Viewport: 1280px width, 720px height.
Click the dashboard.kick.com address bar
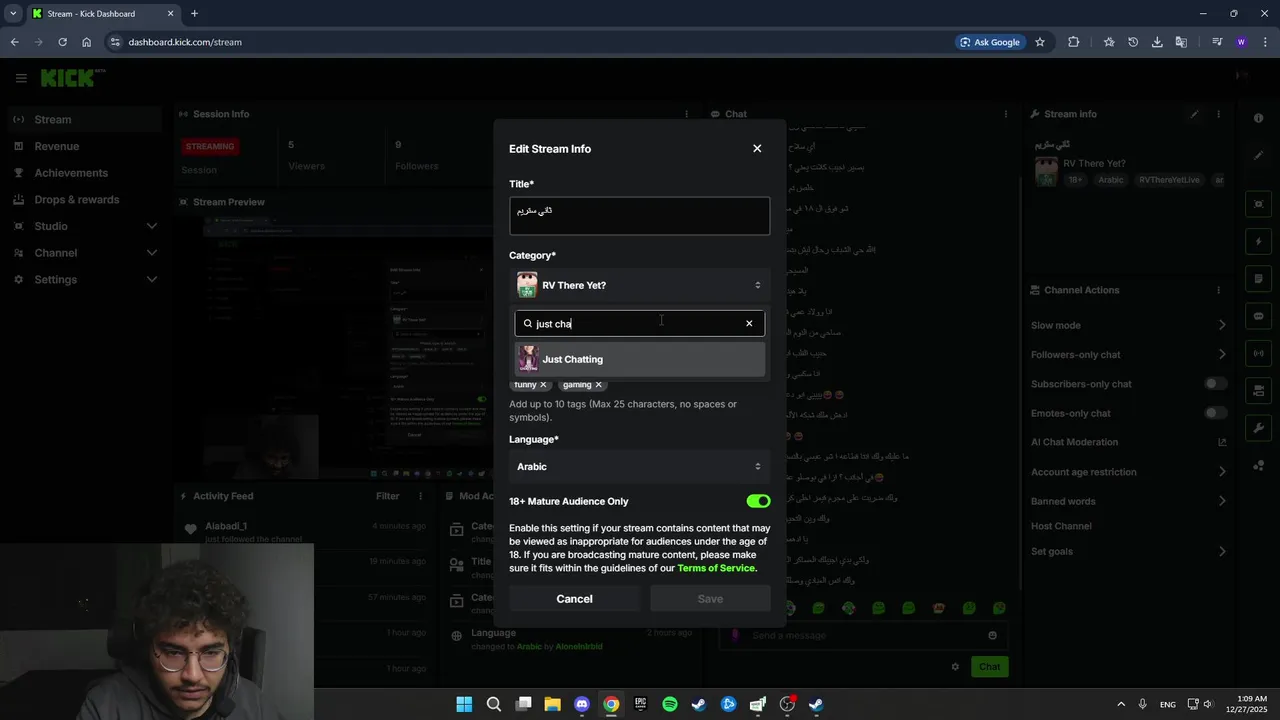528,42
